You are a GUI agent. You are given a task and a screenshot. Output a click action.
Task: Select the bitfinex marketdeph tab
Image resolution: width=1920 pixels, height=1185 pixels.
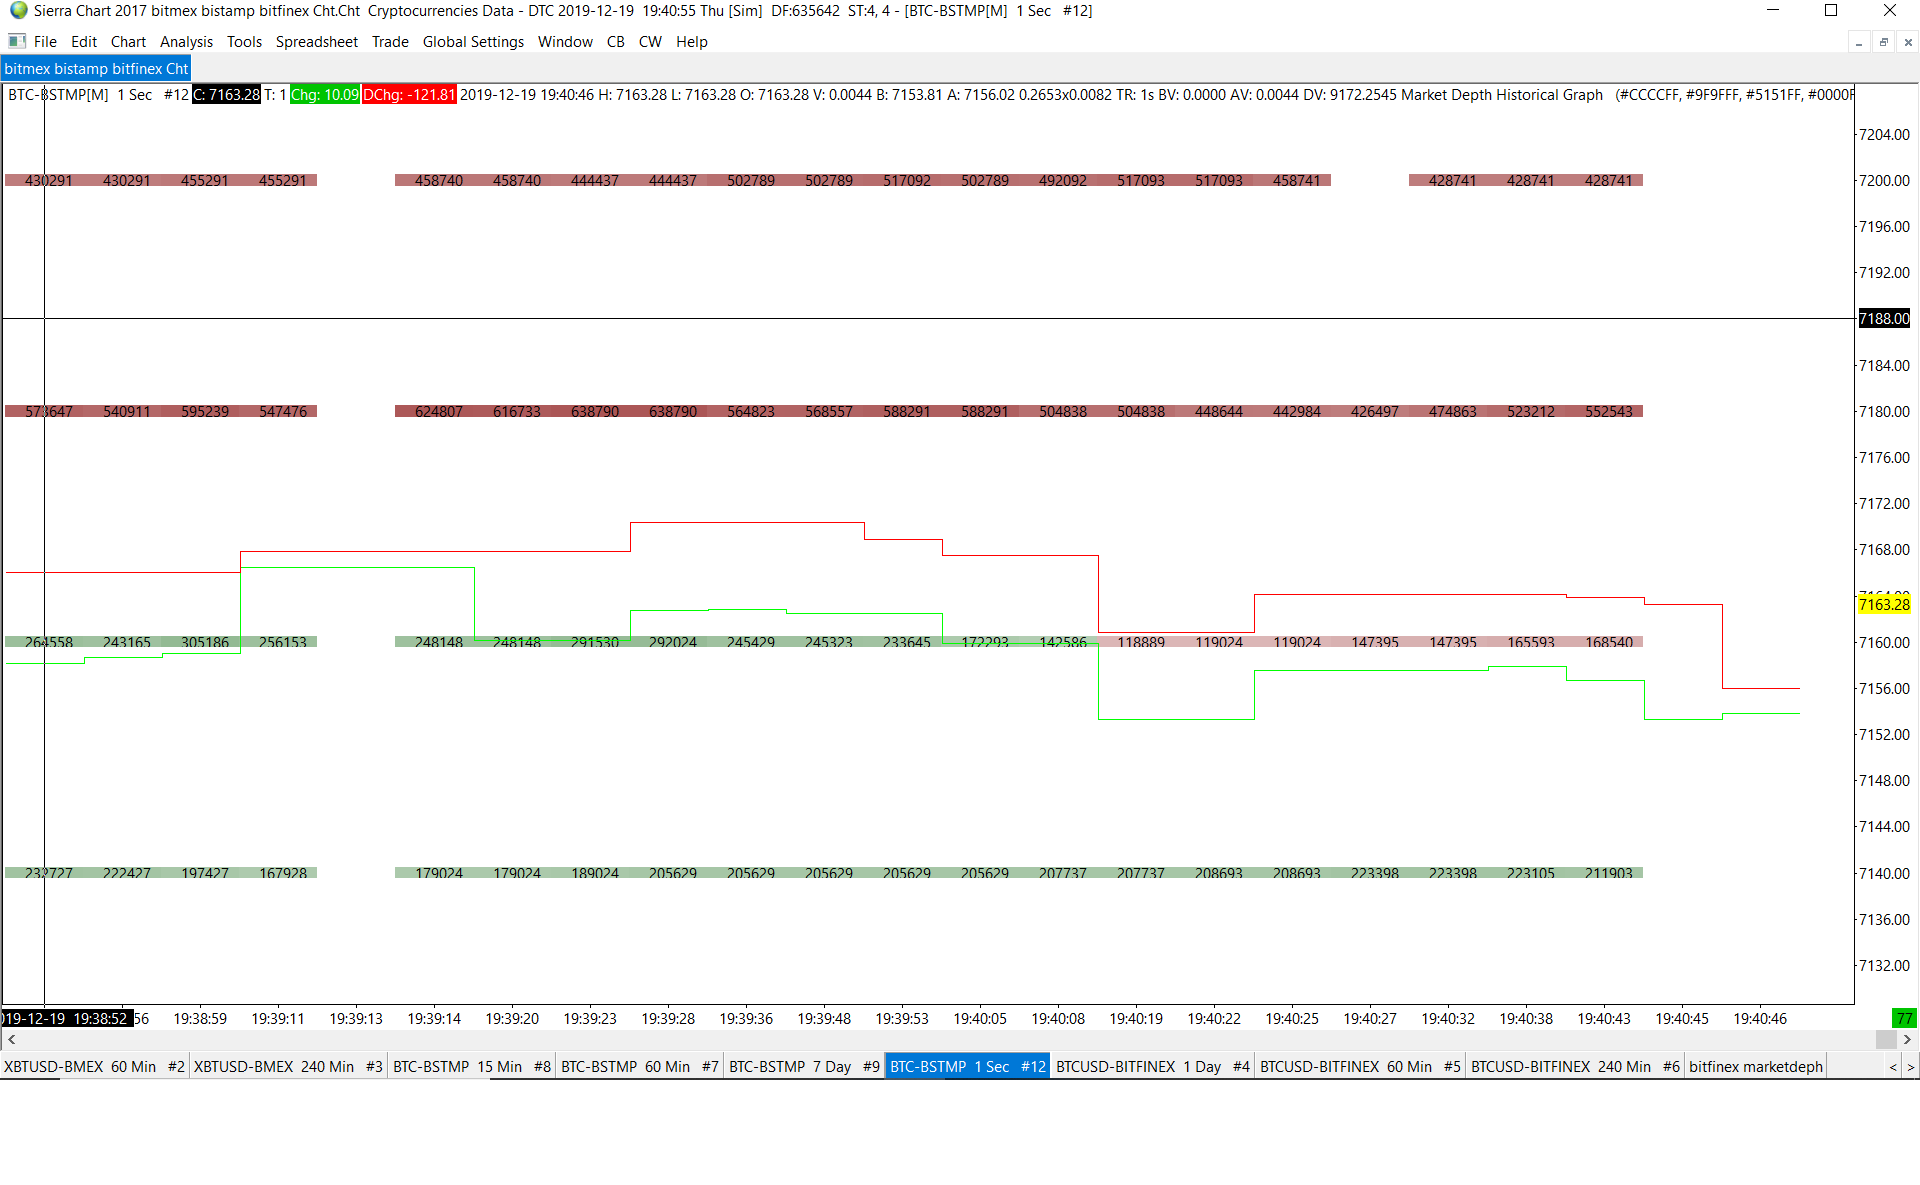(x=1755, y=1067)
